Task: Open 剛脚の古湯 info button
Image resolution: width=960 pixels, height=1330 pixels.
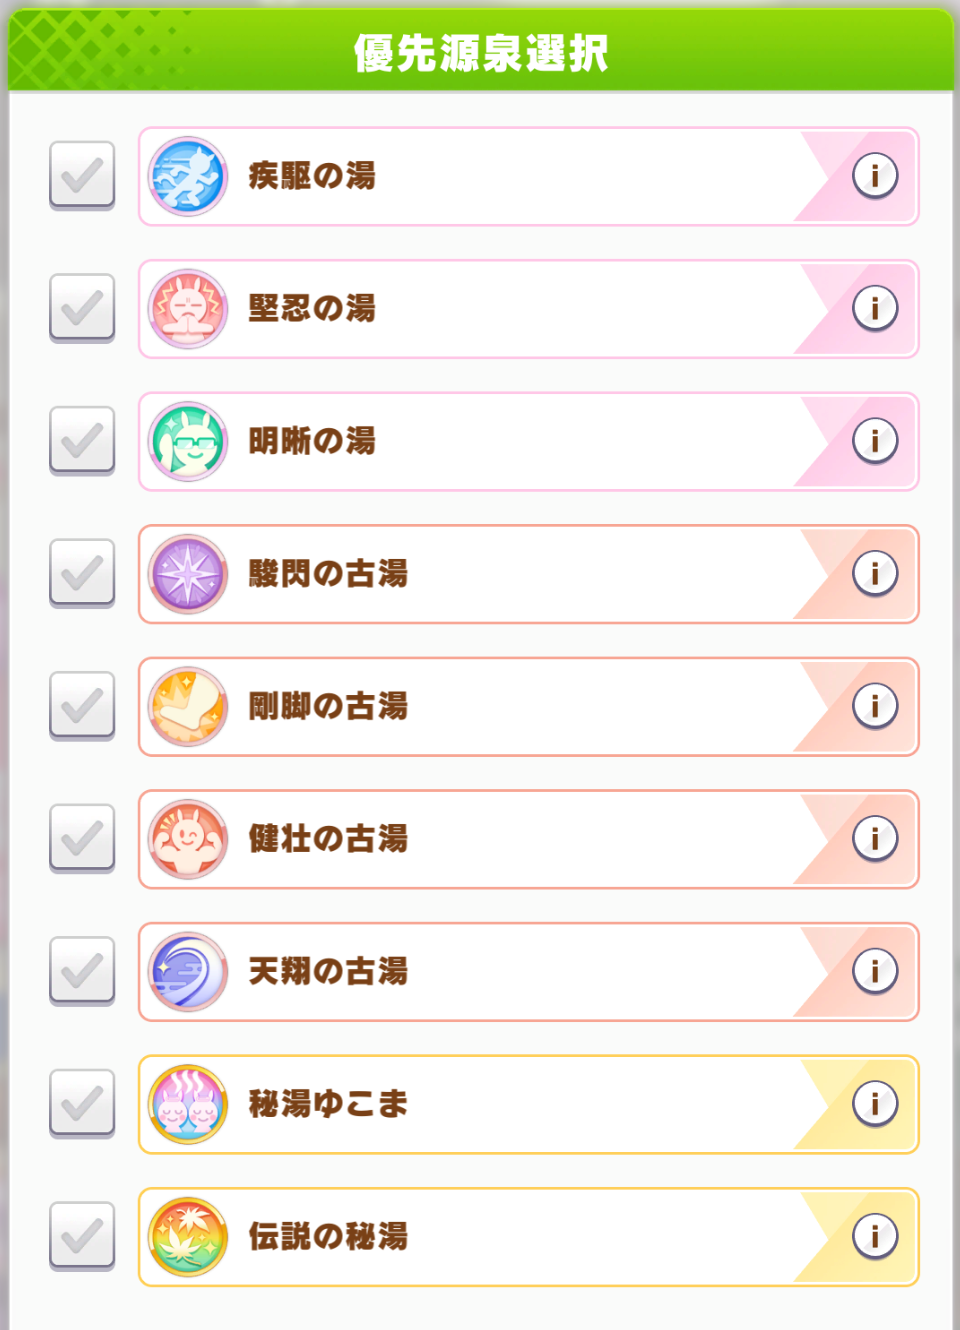Action: tap(874, 706)
